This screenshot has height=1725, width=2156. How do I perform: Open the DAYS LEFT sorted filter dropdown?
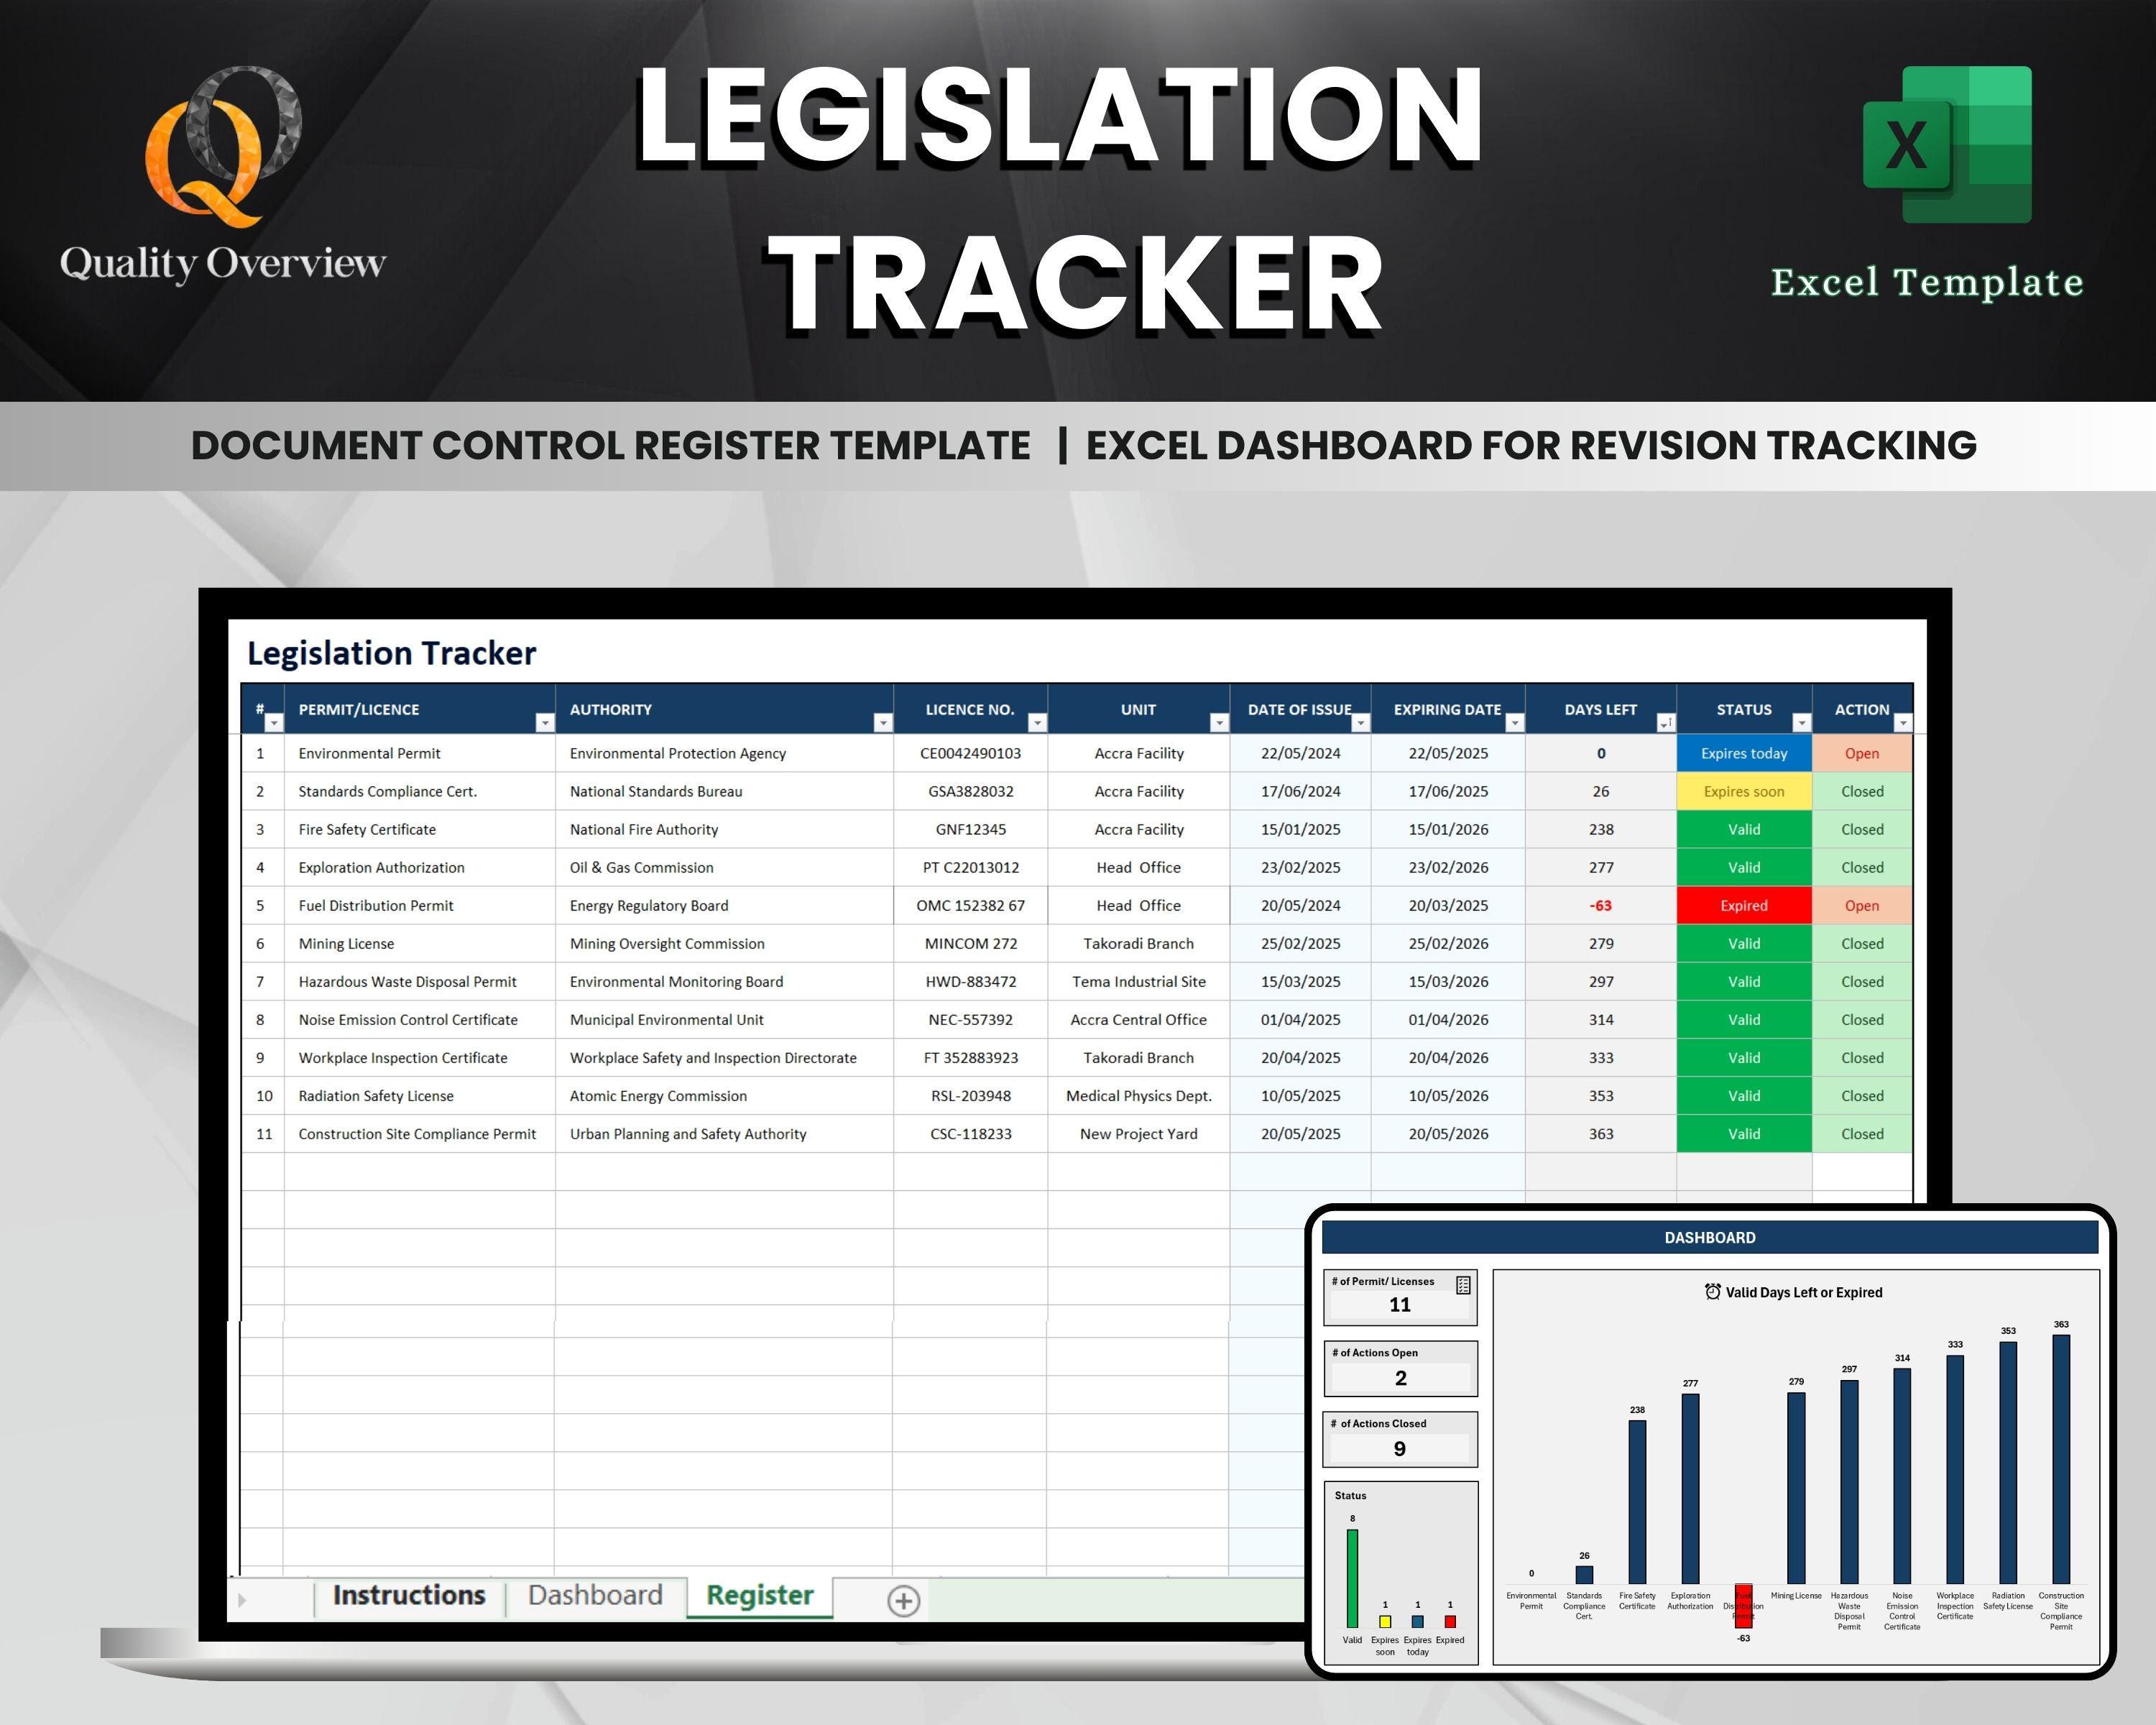pos(1666,723)
